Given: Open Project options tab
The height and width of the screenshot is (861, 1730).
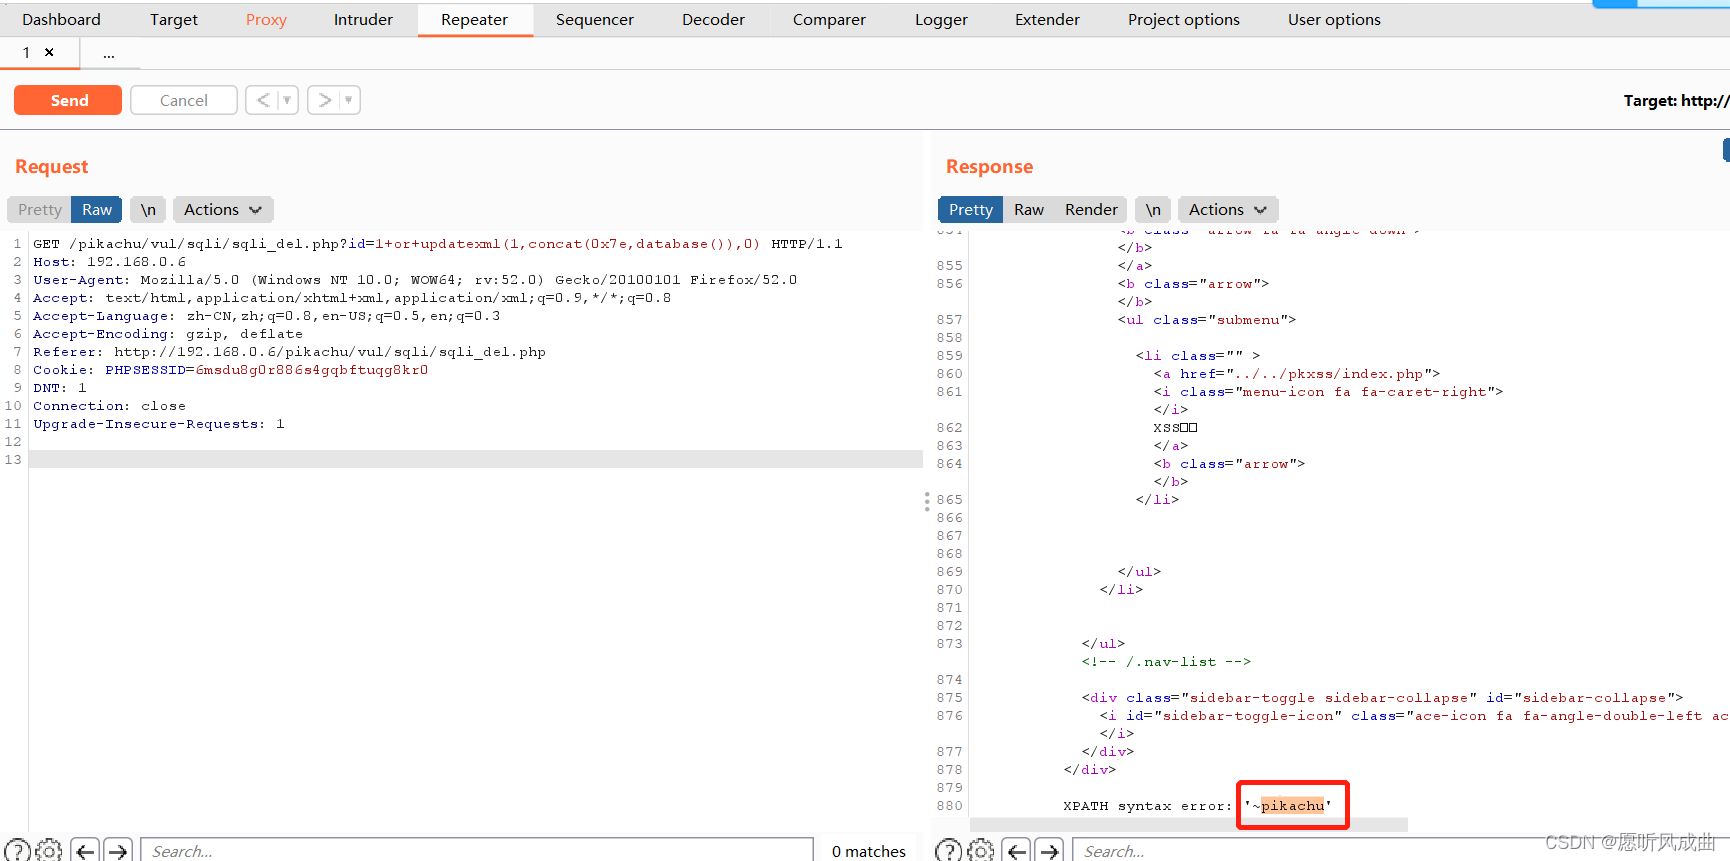Looking at the screenshot, I should pos(1184,19).
